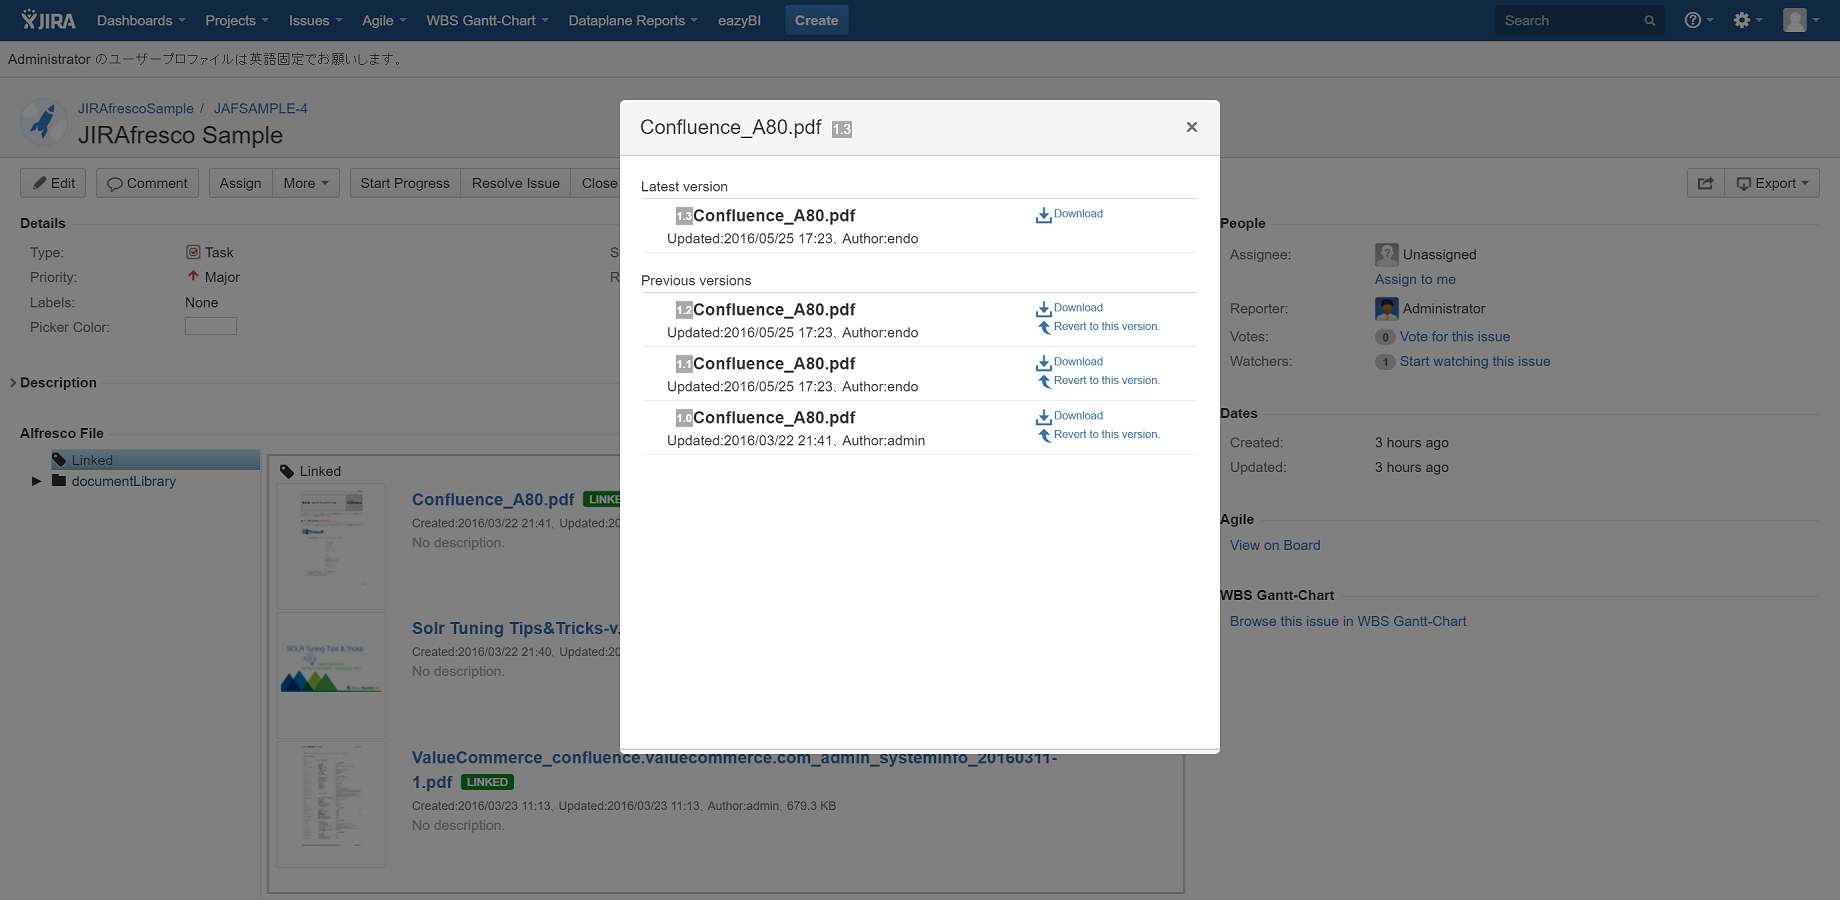Click Start Progress button
The image size is (1840, 900).
point(405,183)
